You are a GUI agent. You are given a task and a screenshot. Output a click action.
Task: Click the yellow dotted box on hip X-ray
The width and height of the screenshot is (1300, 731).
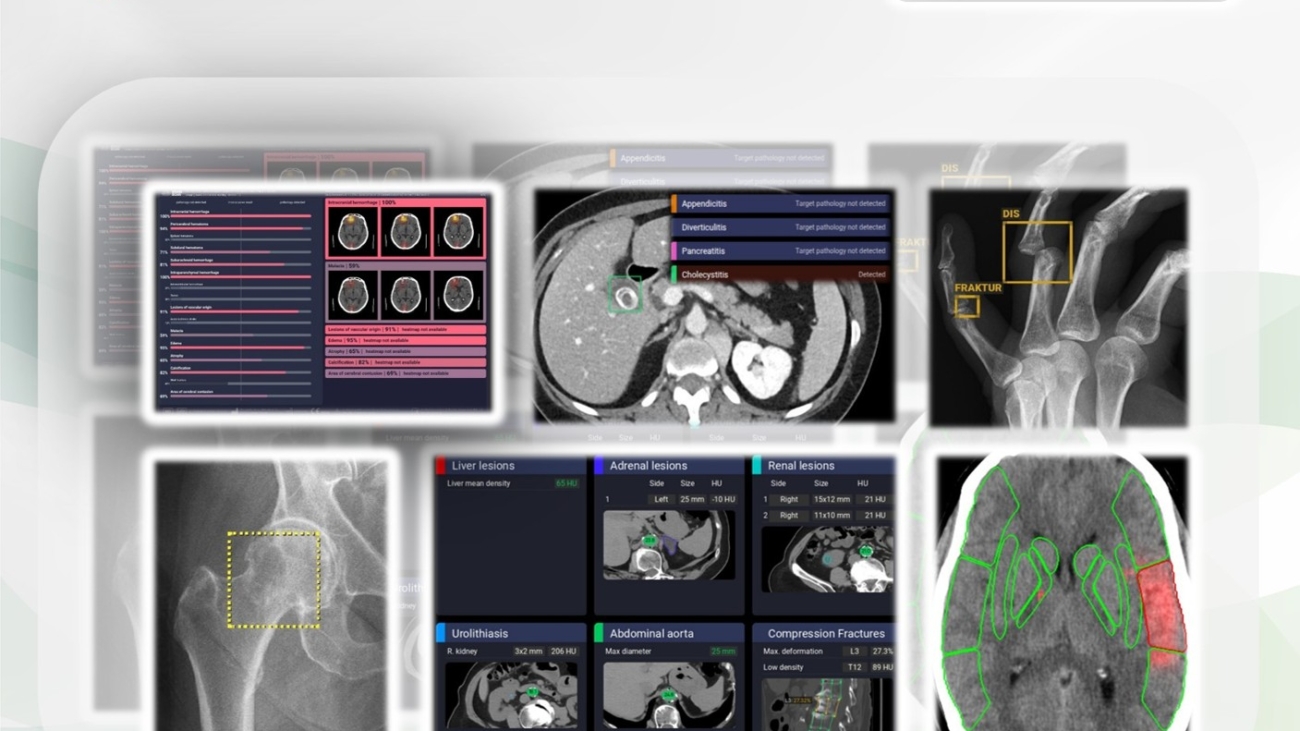click(274, 579)
